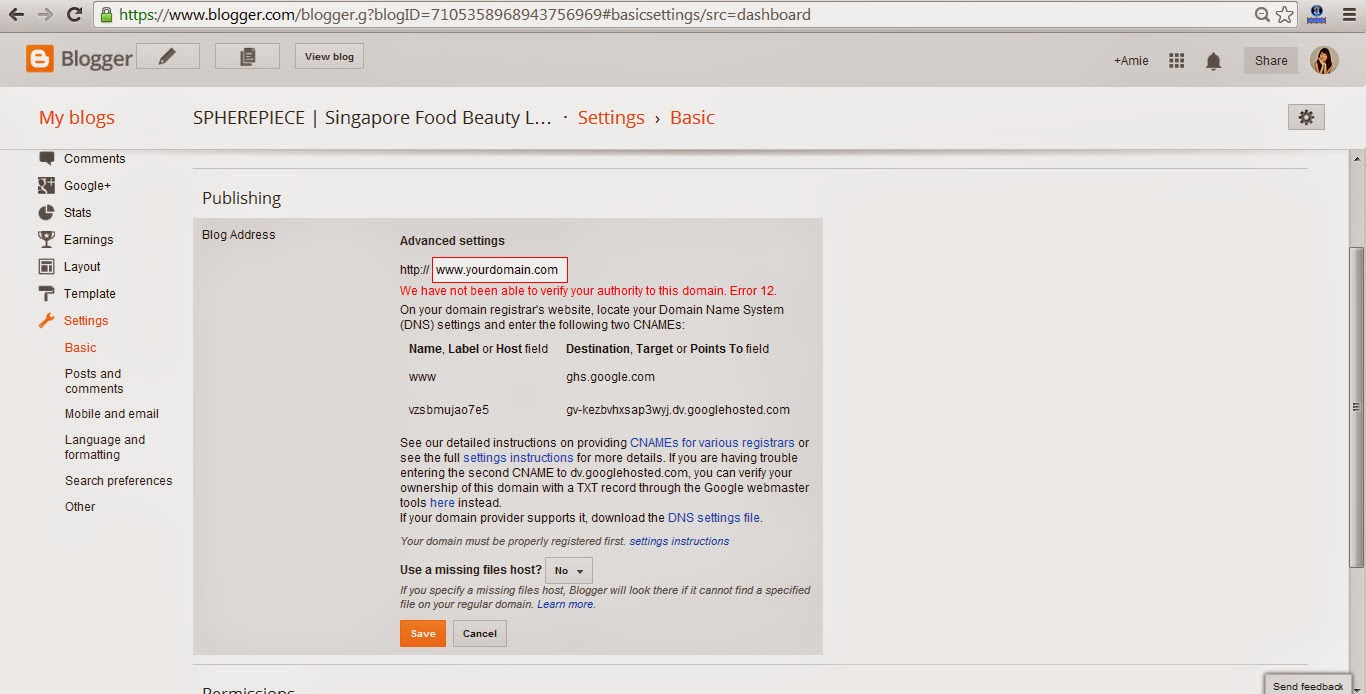This screenshot has height=694, width=1366.
Task: Click the Settings breadcrumb link
Action: [x=611, y=117]
